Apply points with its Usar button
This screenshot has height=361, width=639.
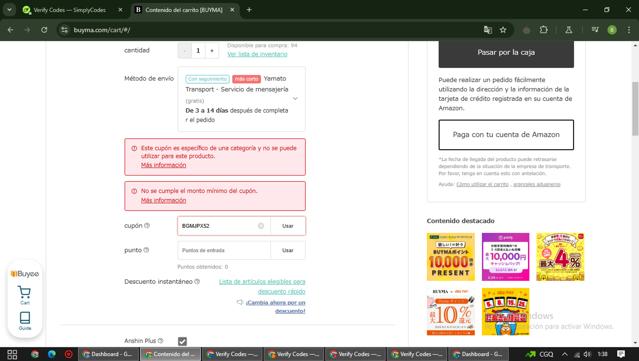click(x=288, y=250)
